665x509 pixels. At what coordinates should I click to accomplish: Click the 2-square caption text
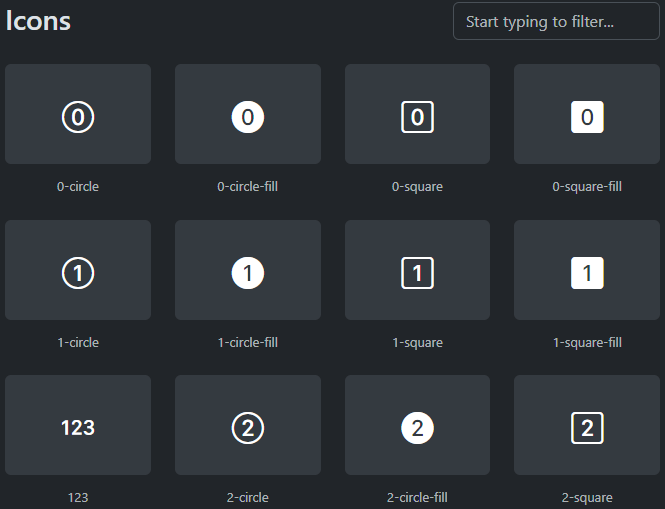pos(587,497)
